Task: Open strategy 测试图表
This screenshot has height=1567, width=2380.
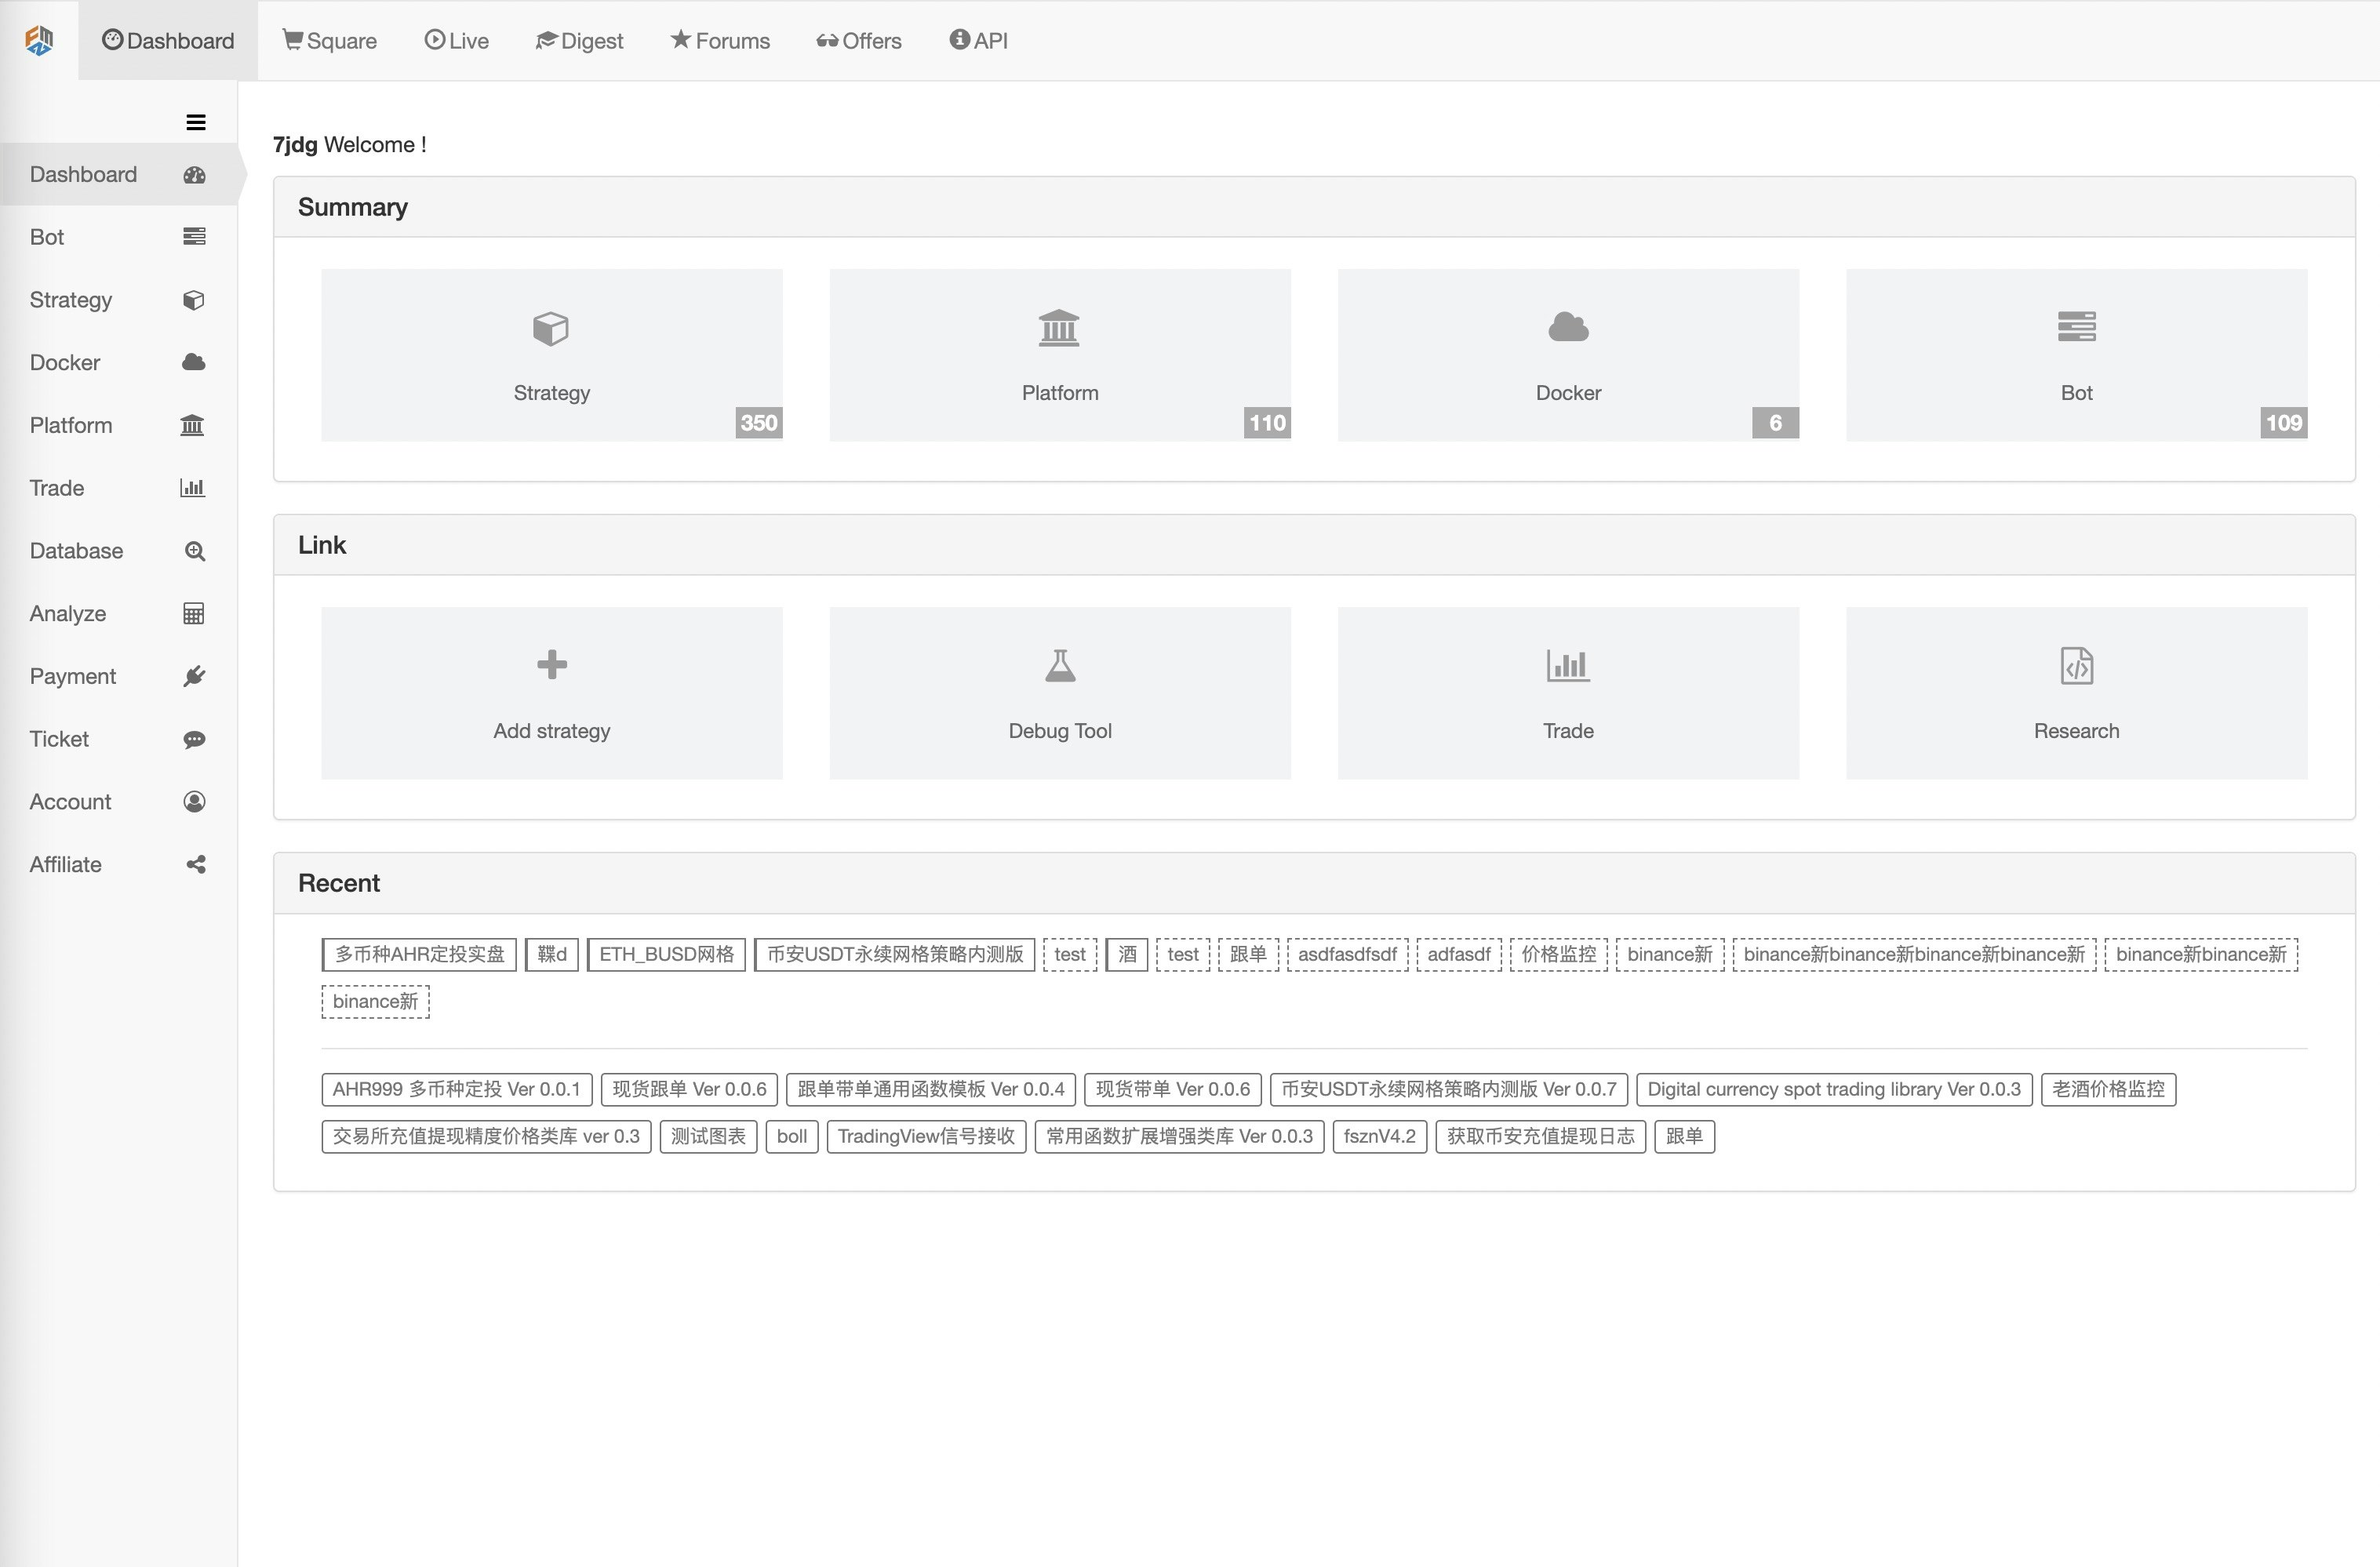Action: 708,1137
